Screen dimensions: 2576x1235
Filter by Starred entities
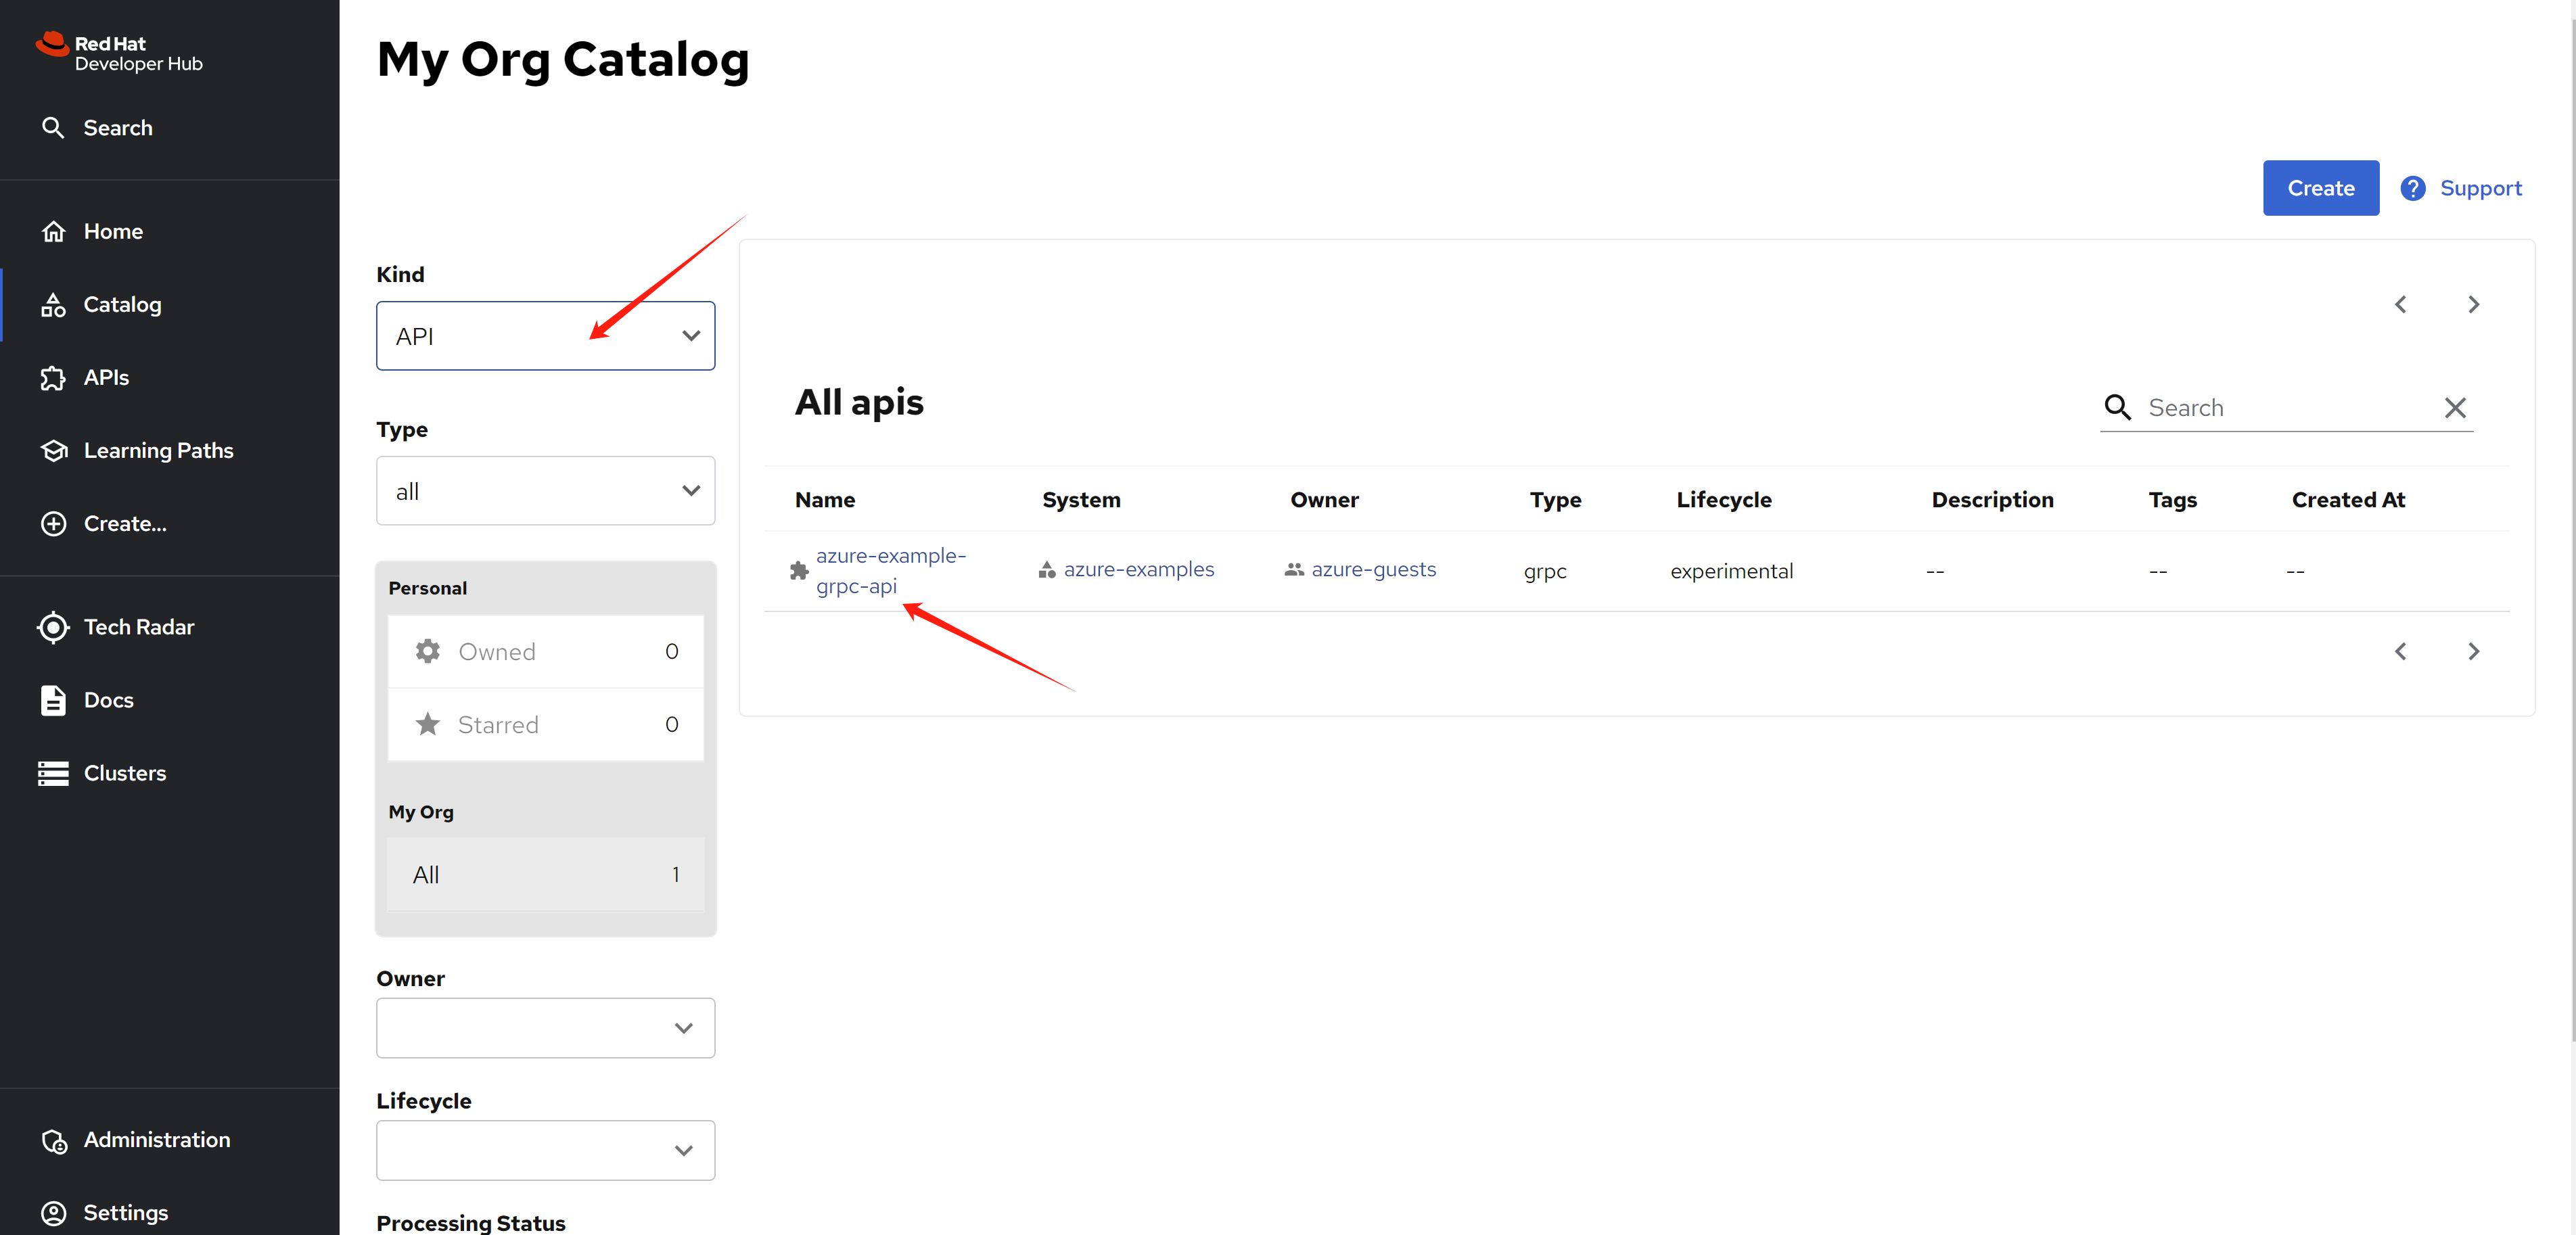pos(545,724)
